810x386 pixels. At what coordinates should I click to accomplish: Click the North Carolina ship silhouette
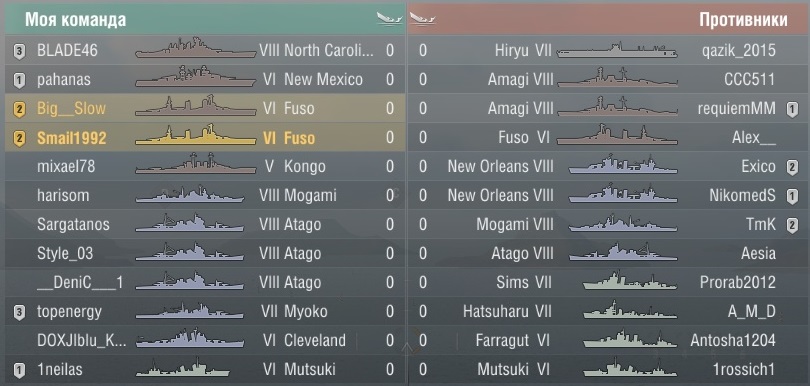(195, 48)
